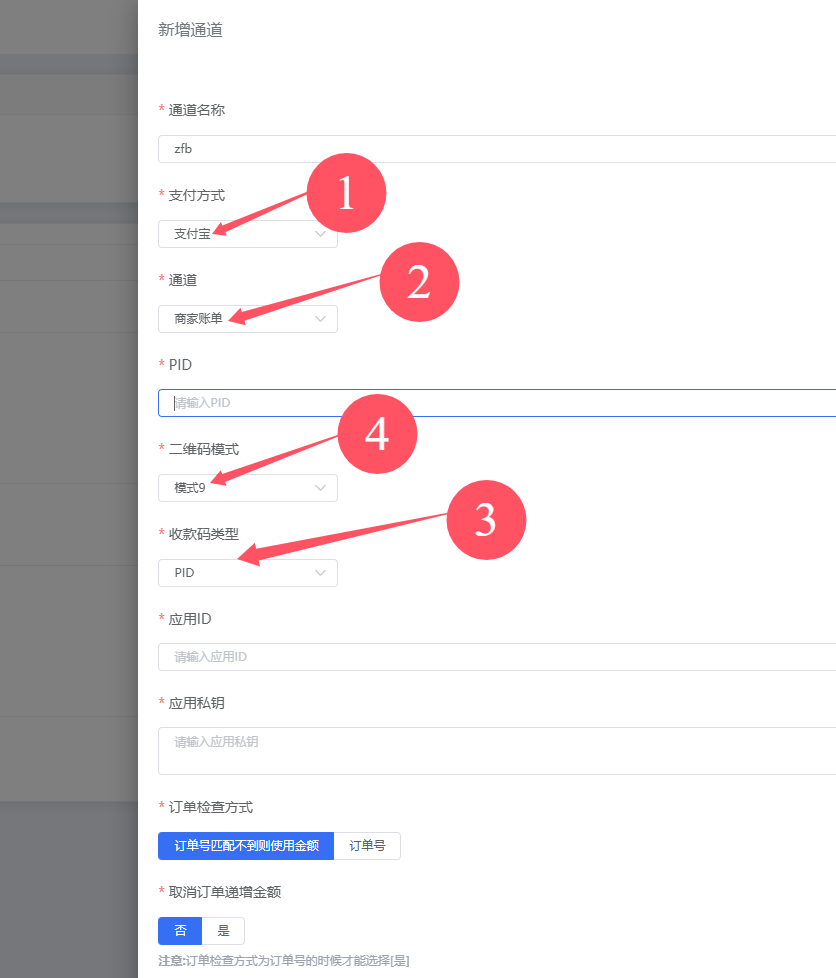
Task: Open the 二维码模式 dropdown showing 模式9
Action: click(x=248, y=488)
